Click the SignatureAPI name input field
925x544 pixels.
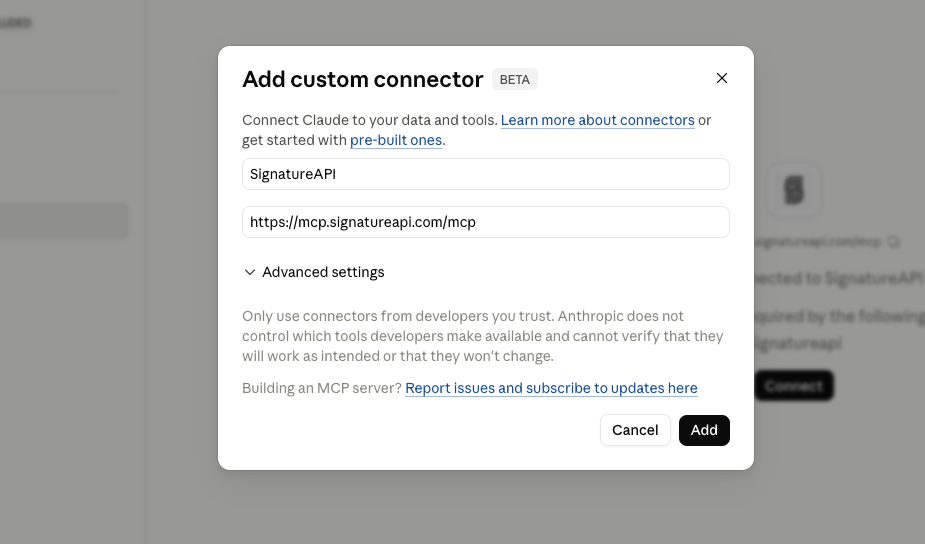click(x=486, y=174)
